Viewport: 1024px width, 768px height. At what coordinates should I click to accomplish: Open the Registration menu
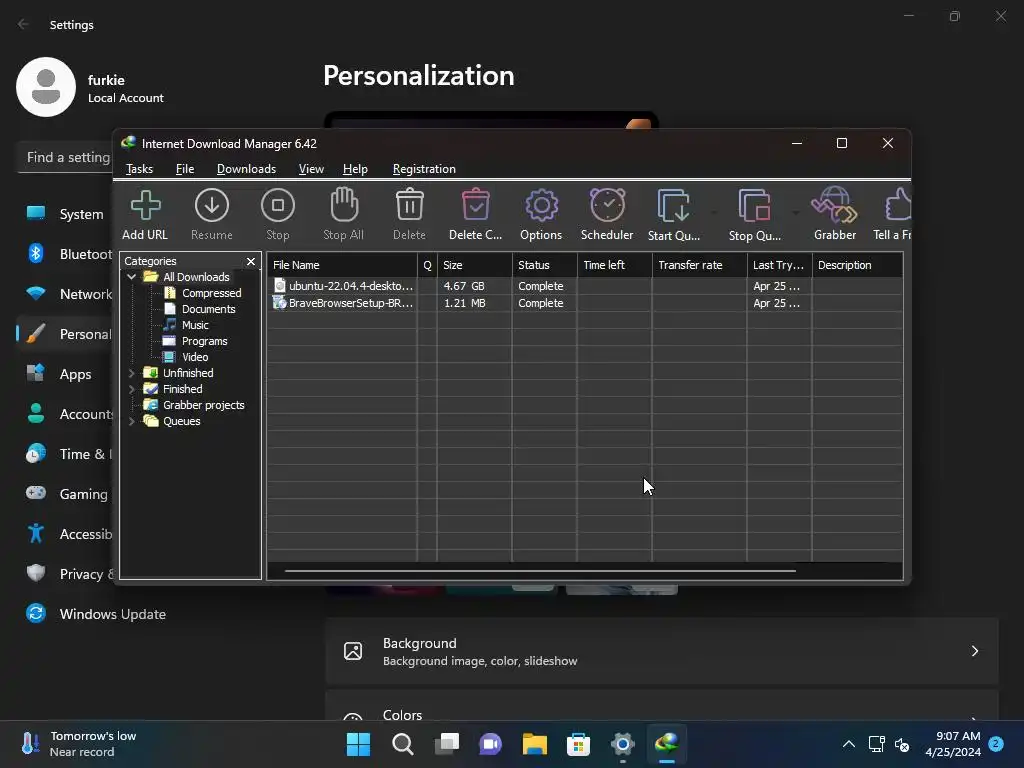[x=424, y=169]
